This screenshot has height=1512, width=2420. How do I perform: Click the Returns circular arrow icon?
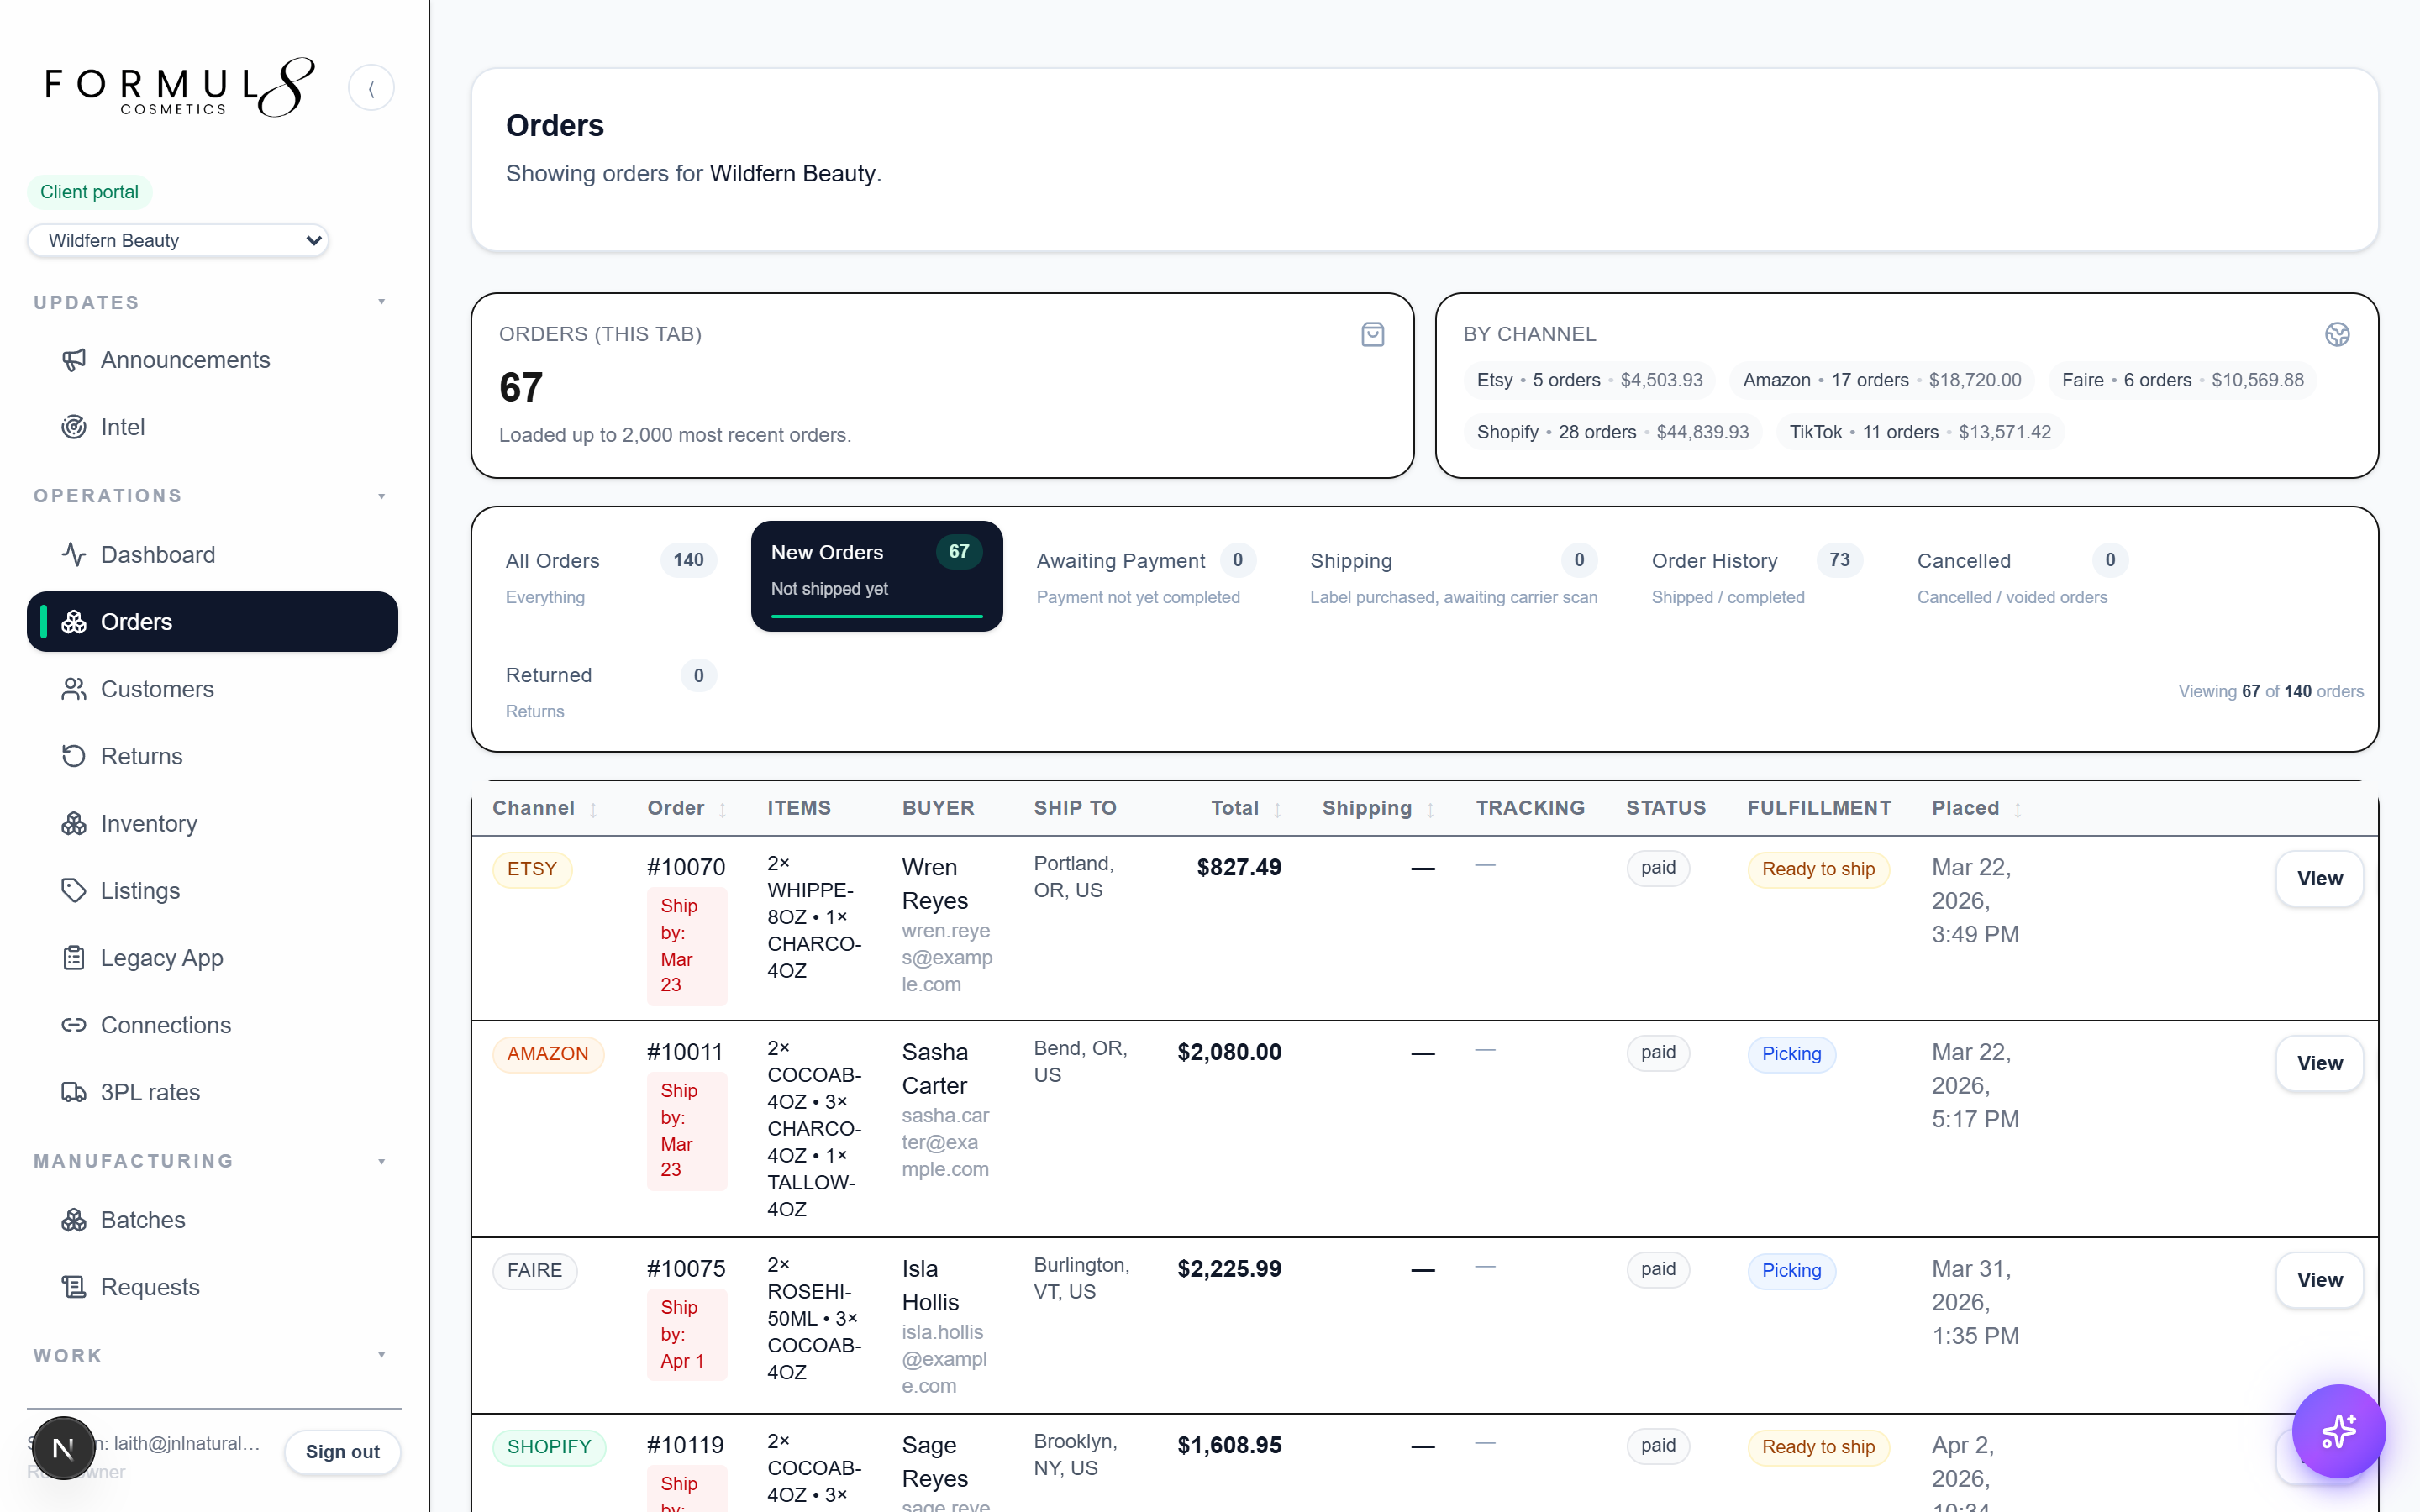pos(74,756)
